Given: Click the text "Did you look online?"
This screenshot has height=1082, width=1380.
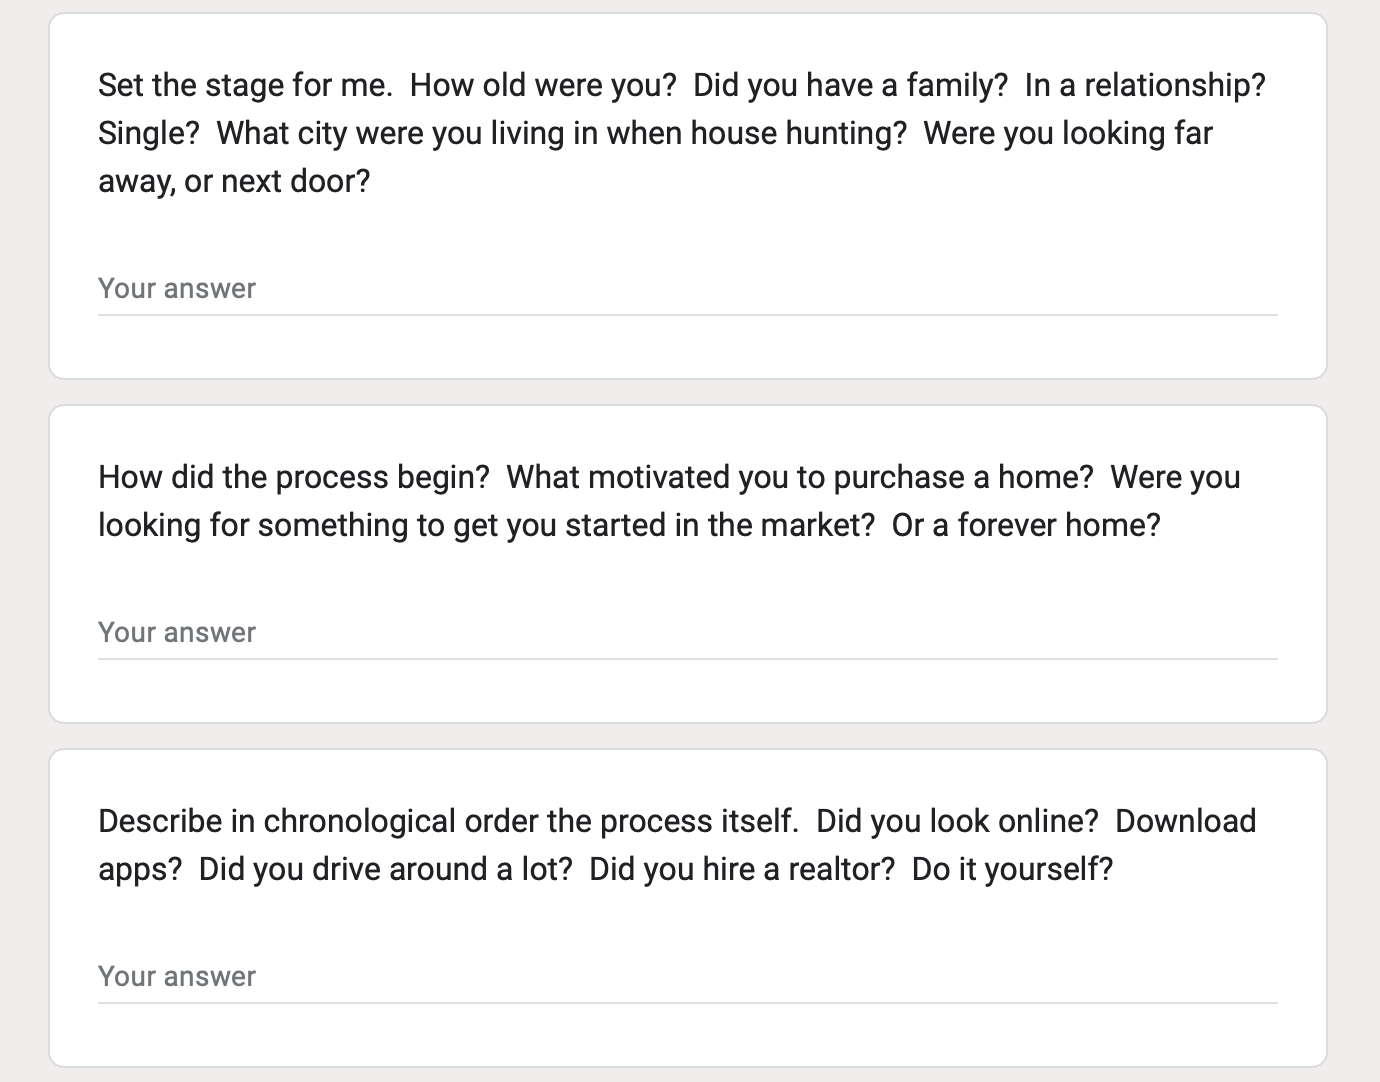Looking at the screenshot, I should click(x=957, y=821).
